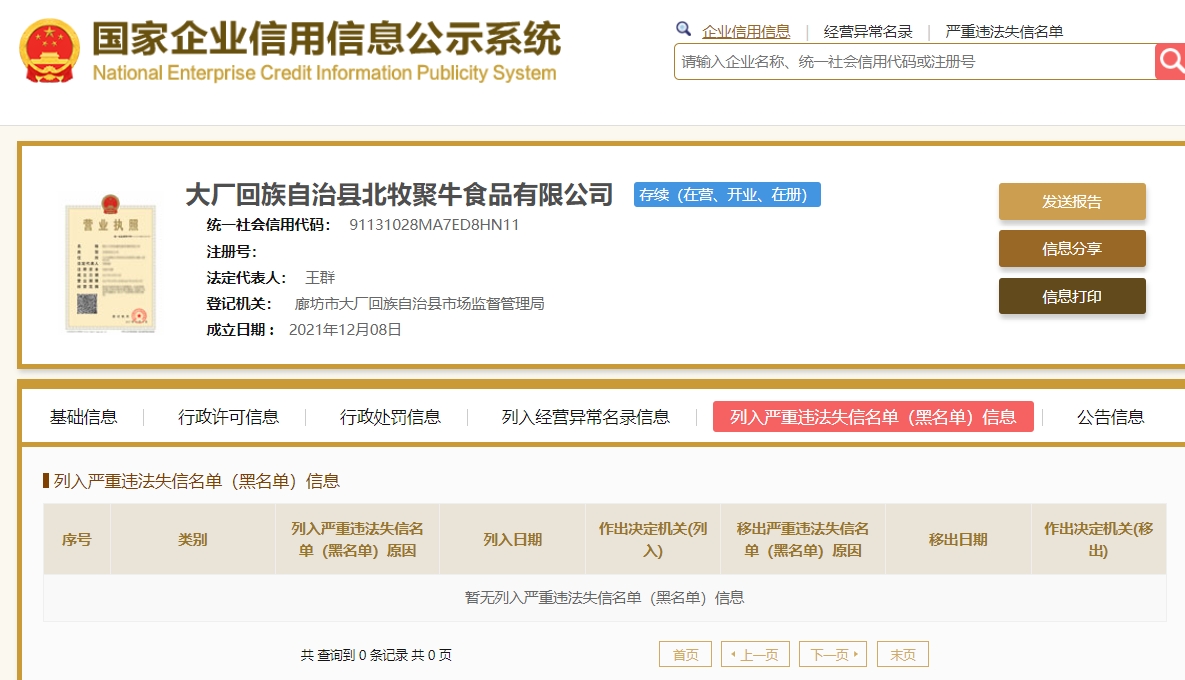Viewport: 1185px width, 680px height.
Task: Click the 统一社会信用代码 label
Action: [x=268, y=224]
